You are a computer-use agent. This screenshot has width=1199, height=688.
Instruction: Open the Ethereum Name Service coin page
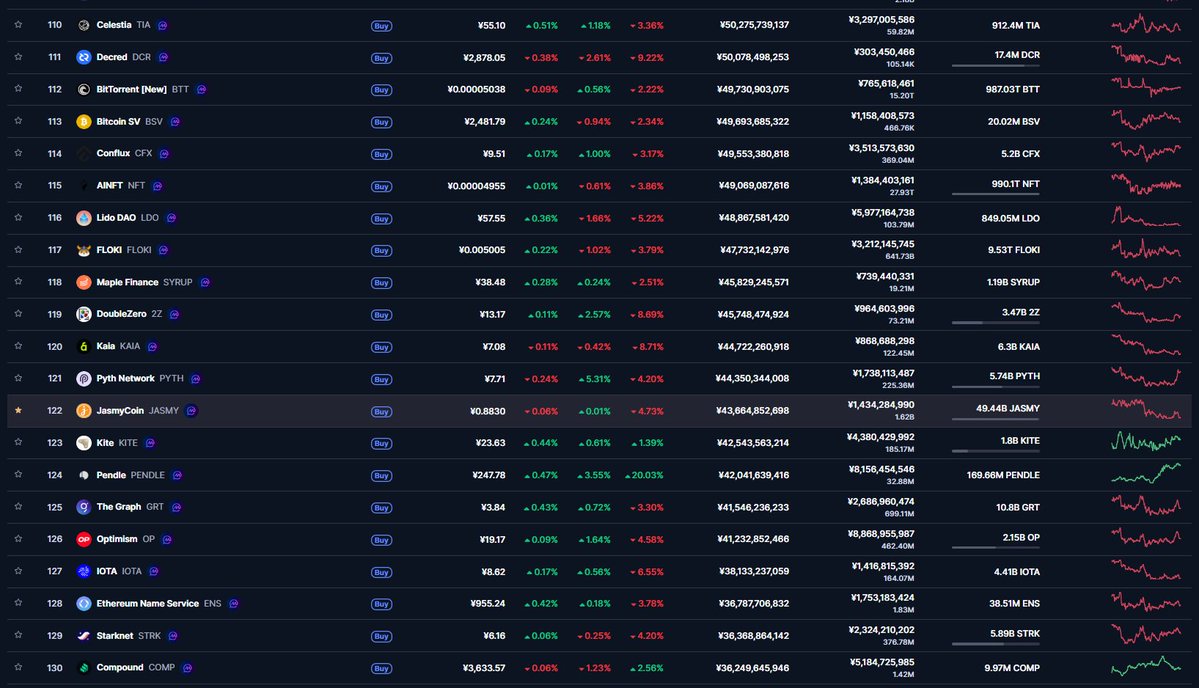(x=158, y=603)
